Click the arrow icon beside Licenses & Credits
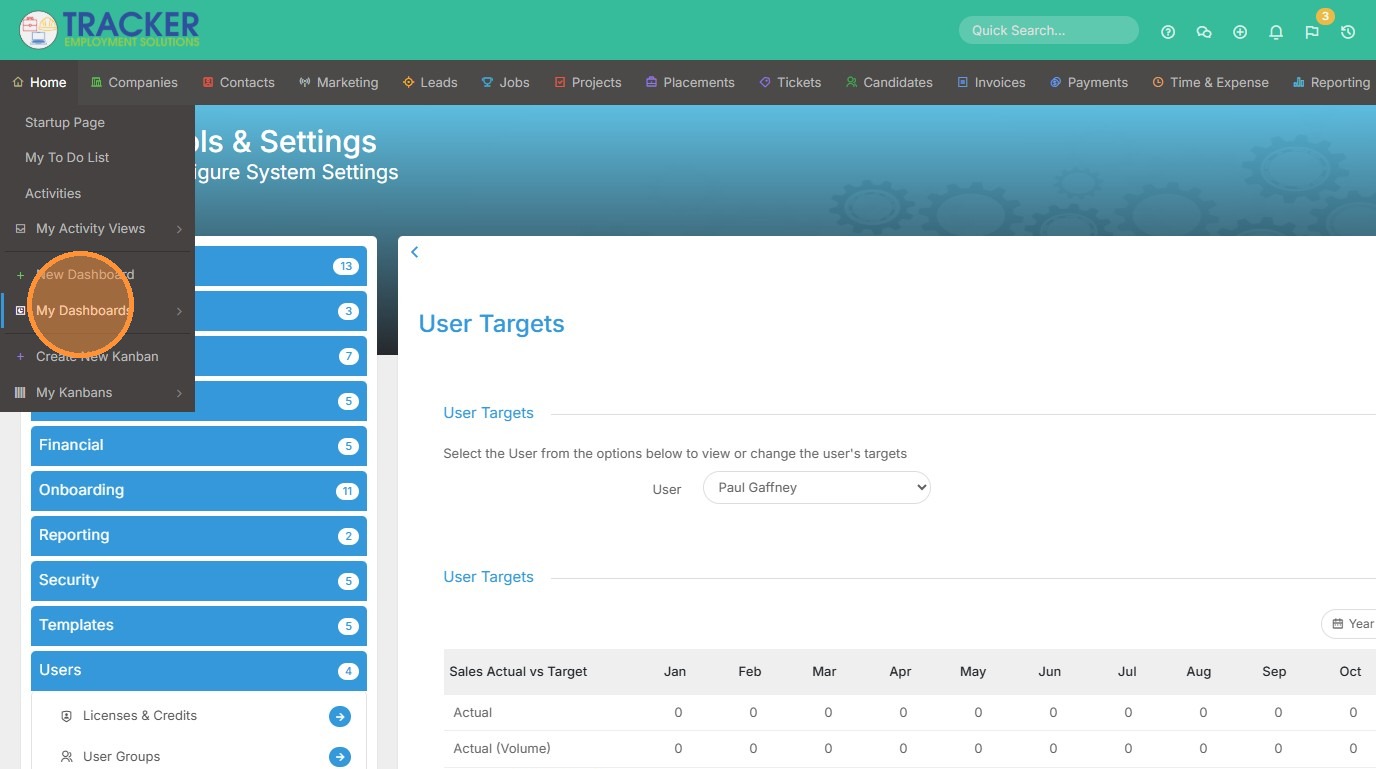The image size is (1376, 769). click(x=340, y=716)
